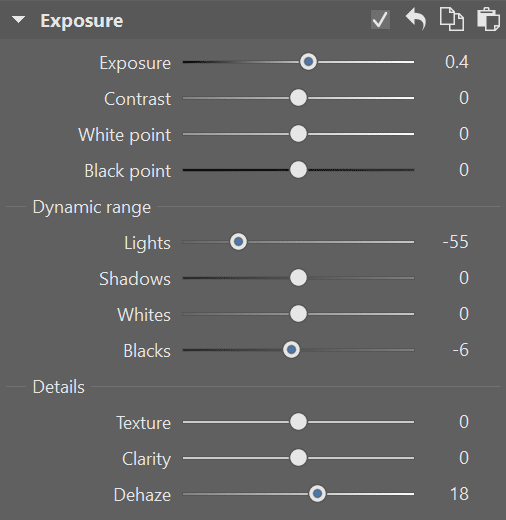506x520 pixels.
Task: Click the paste settings clipboard icon
Action: tap(488, 19)
